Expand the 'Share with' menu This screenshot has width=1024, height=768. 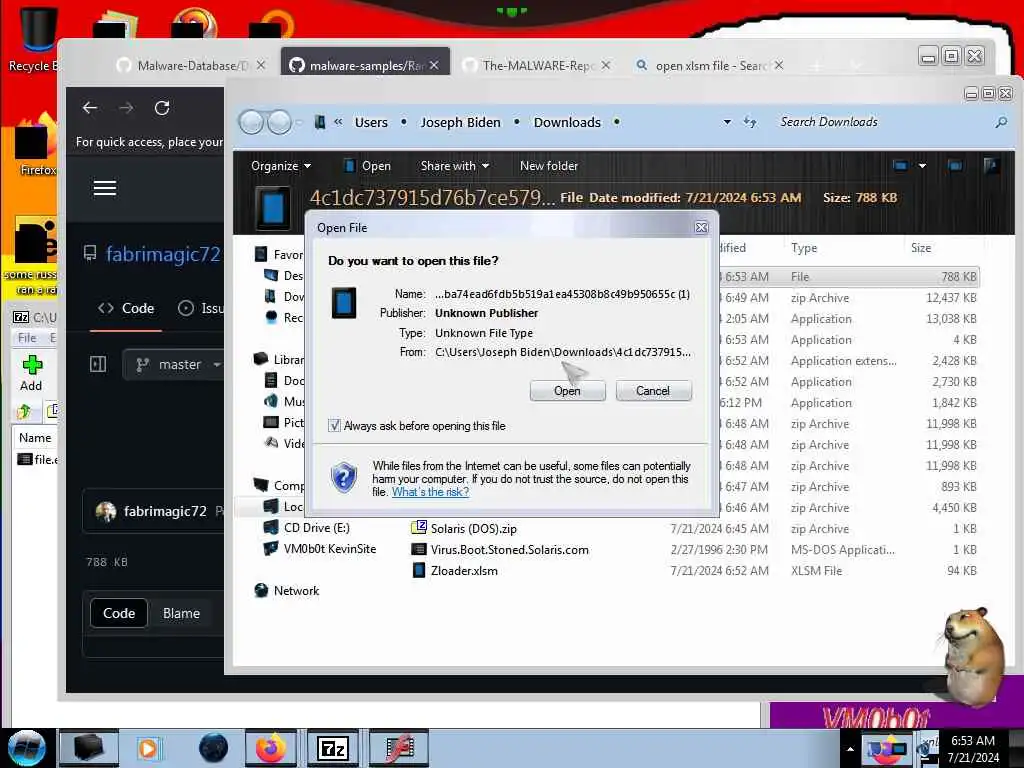pos(455,166)
